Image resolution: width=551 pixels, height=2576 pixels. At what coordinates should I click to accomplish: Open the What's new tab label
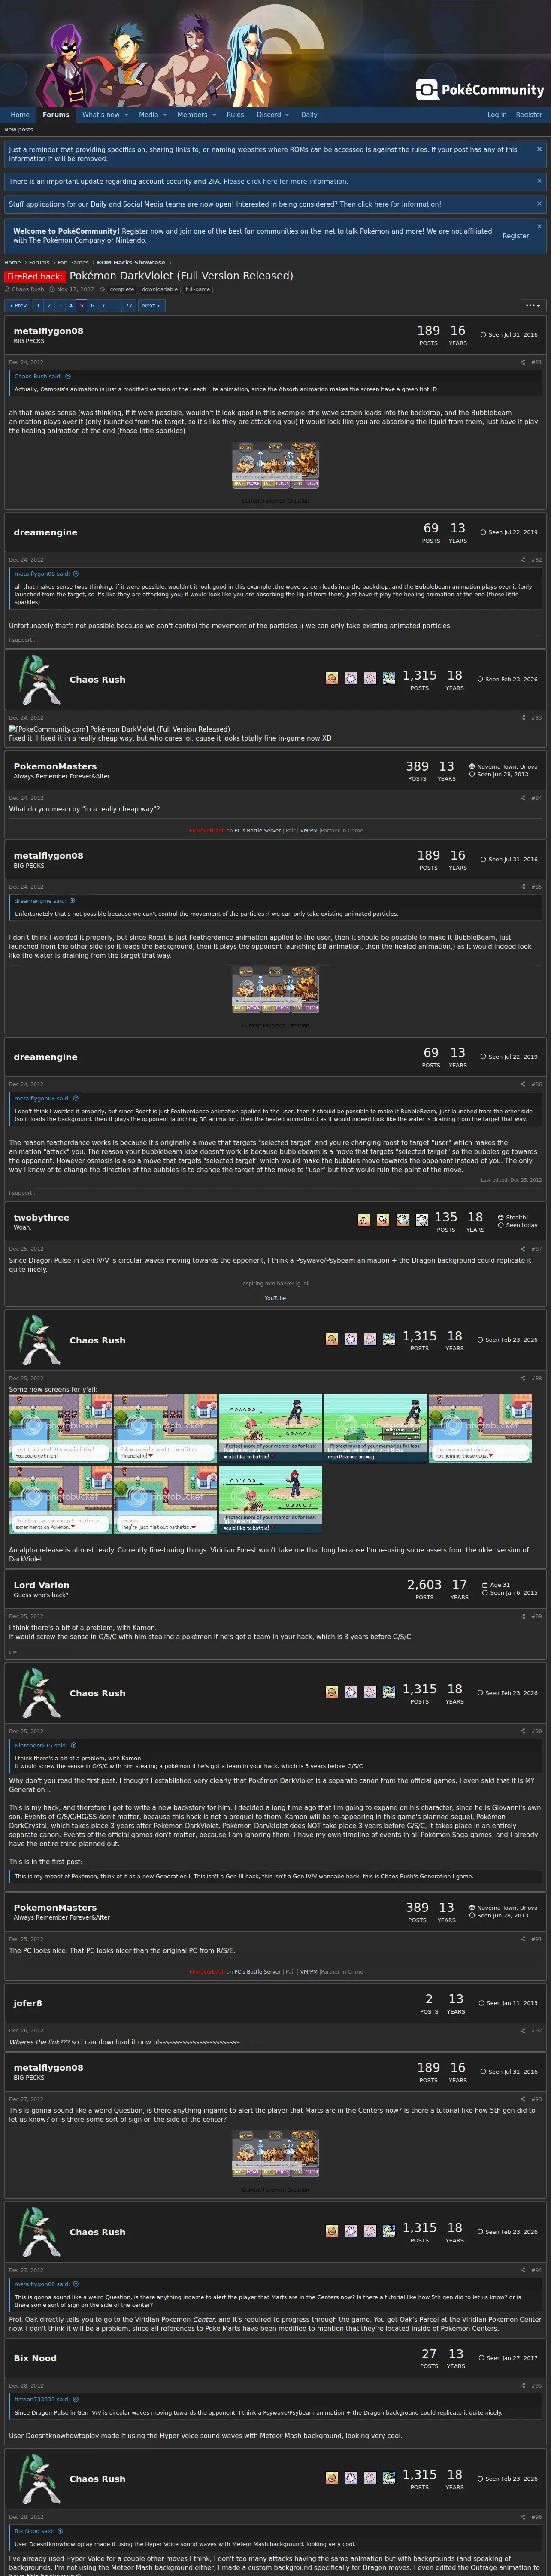(x=100, y=115)
